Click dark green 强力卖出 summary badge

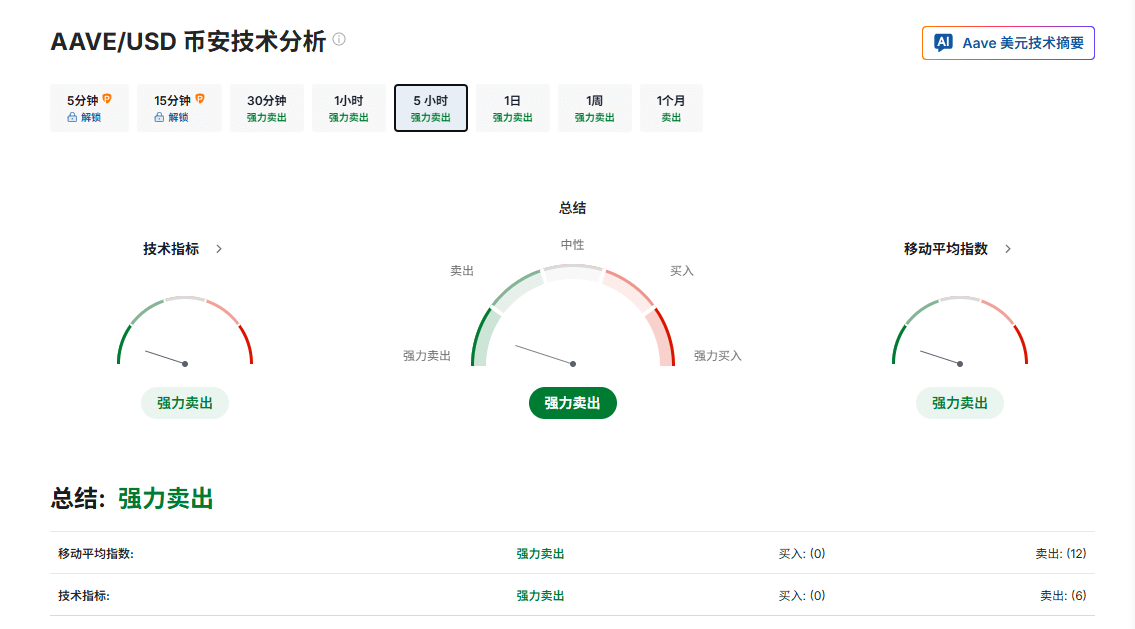click(573, 403)
